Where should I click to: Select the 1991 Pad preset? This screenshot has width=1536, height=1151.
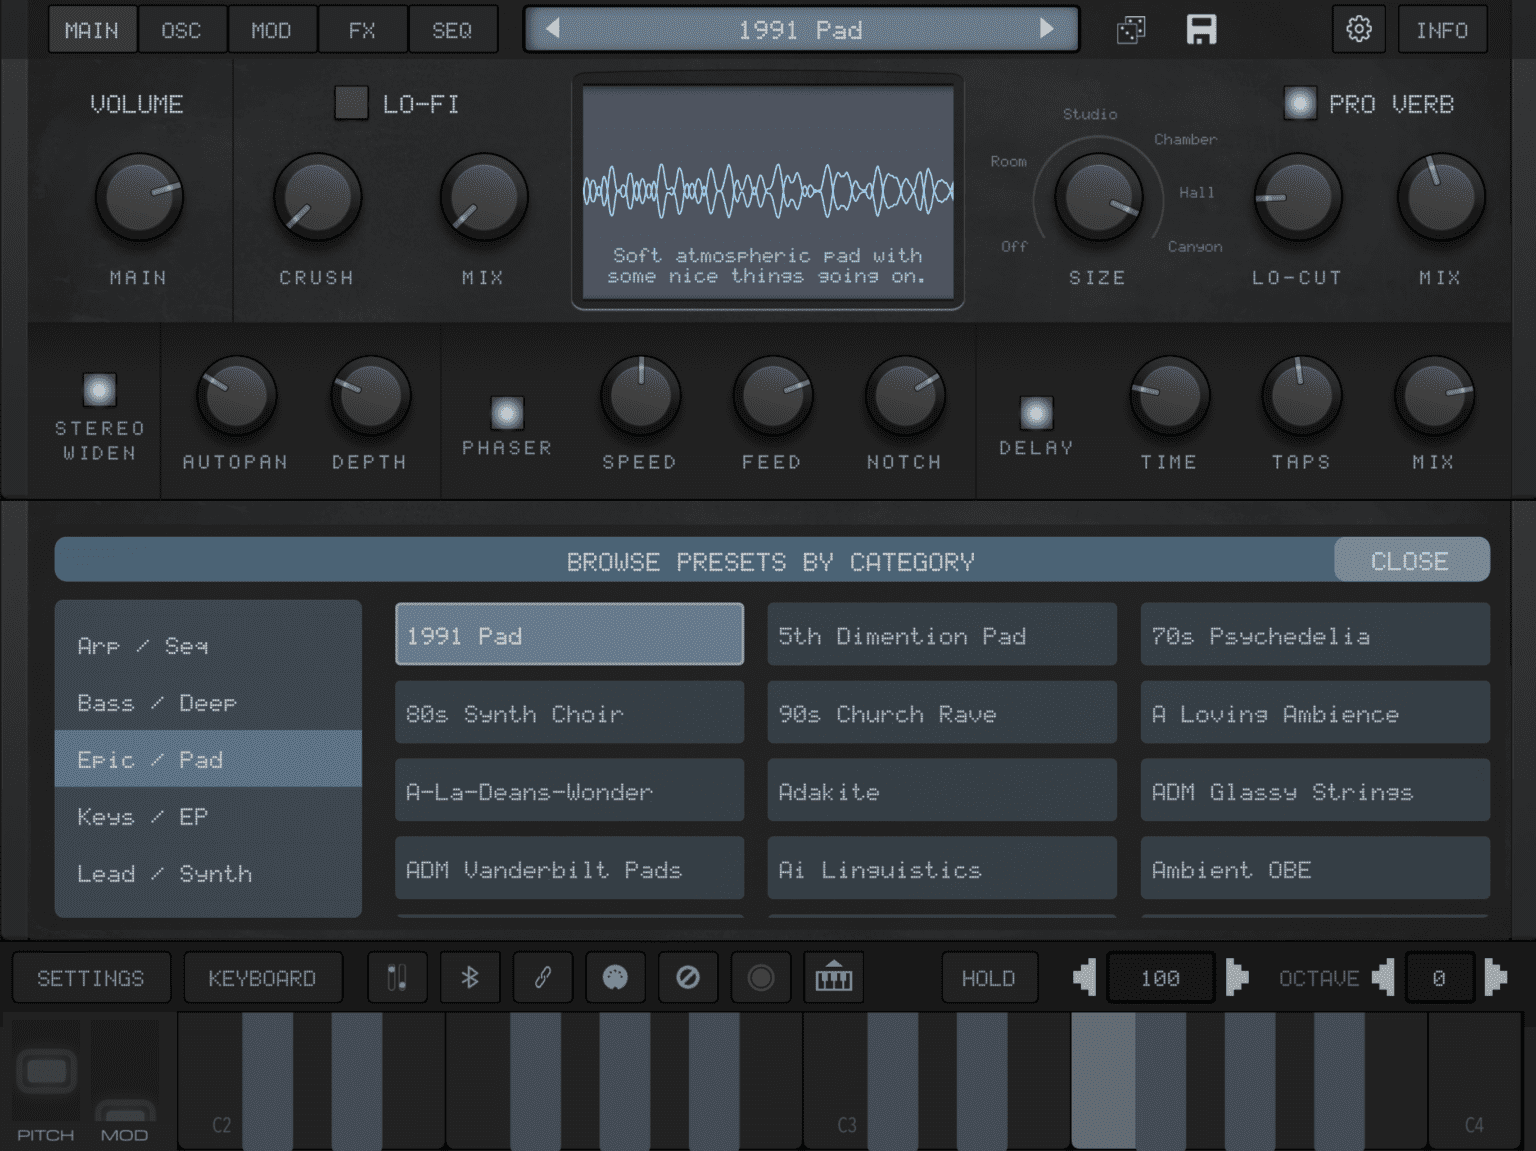(x=569, y=635)
